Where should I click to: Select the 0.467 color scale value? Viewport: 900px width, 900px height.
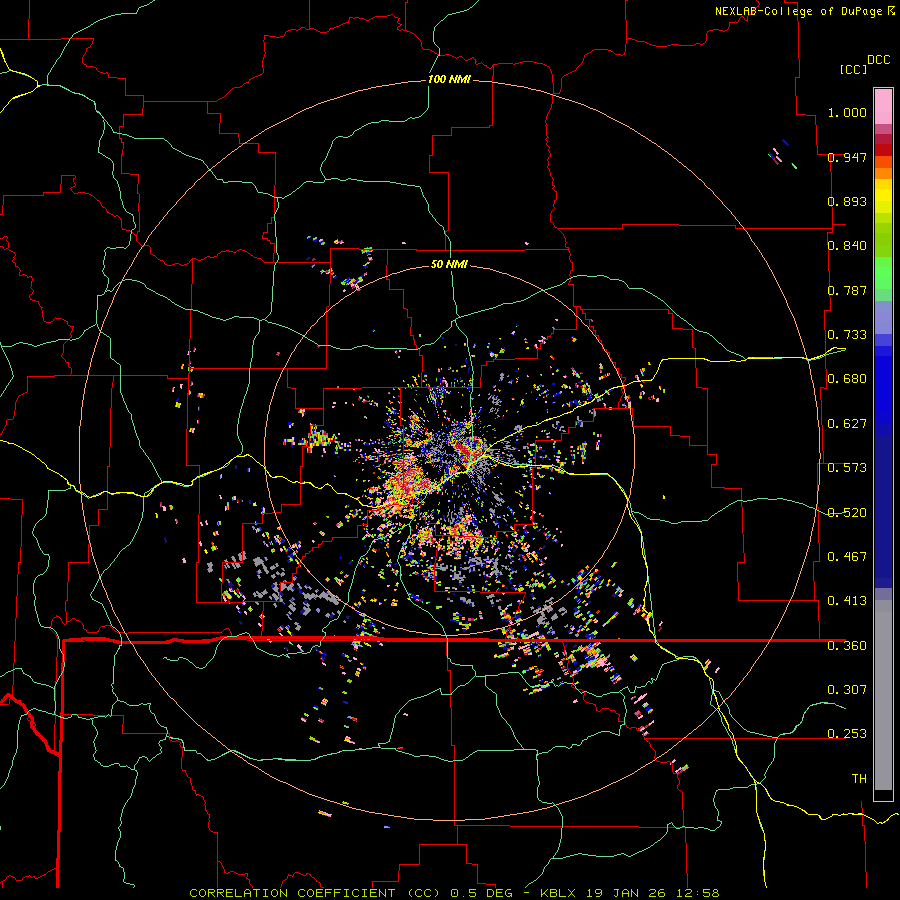click(847, 557)
